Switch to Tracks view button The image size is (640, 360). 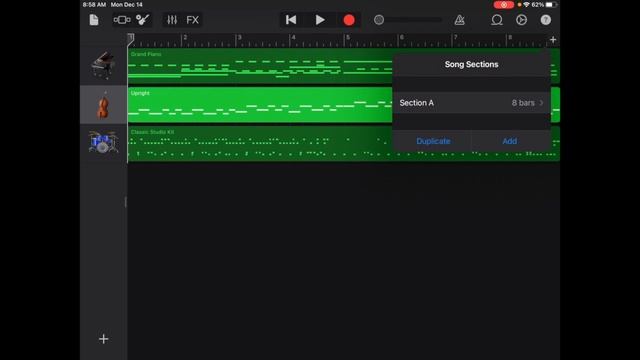tap(122, 20)
